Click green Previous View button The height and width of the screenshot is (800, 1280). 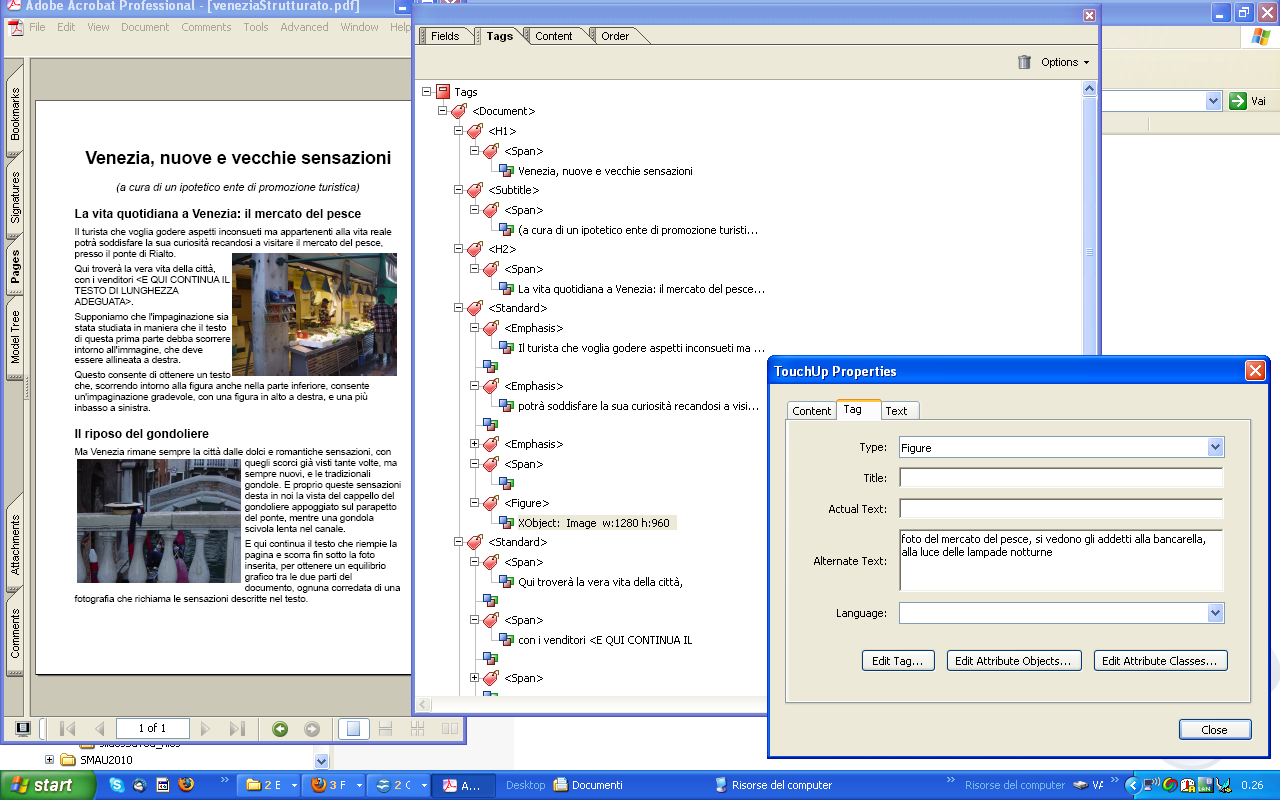[x=280, y=728]
